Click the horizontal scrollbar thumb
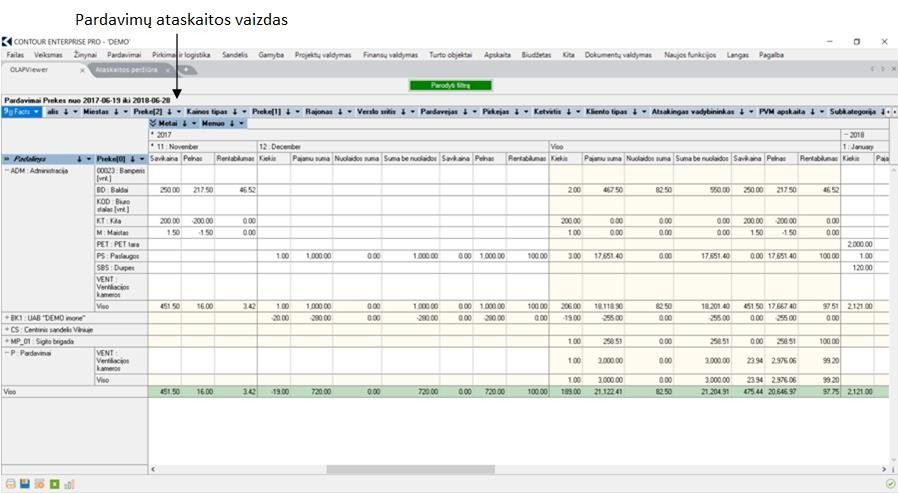 click(410, 469)
